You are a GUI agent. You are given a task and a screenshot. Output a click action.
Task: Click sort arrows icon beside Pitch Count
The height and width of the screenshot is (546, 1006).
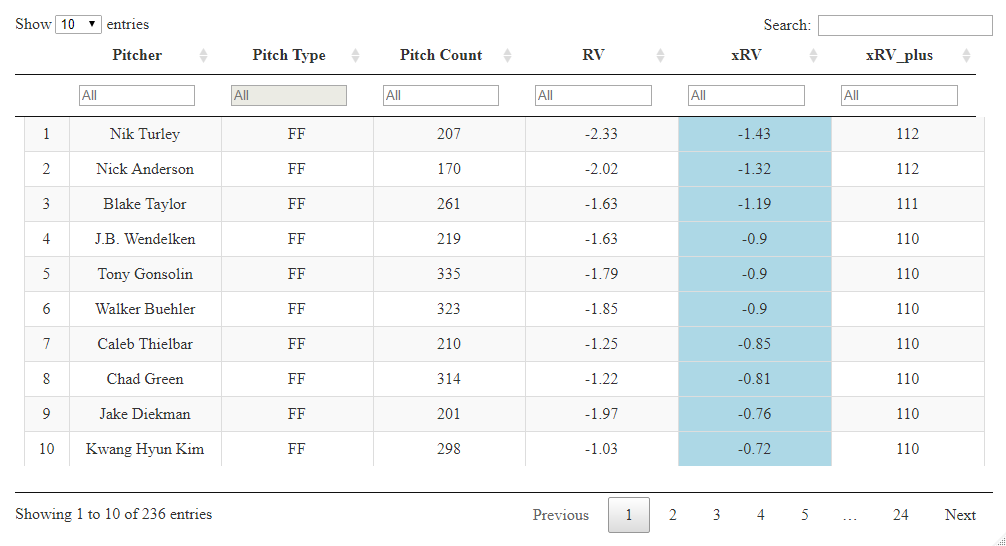pos(507,56)
